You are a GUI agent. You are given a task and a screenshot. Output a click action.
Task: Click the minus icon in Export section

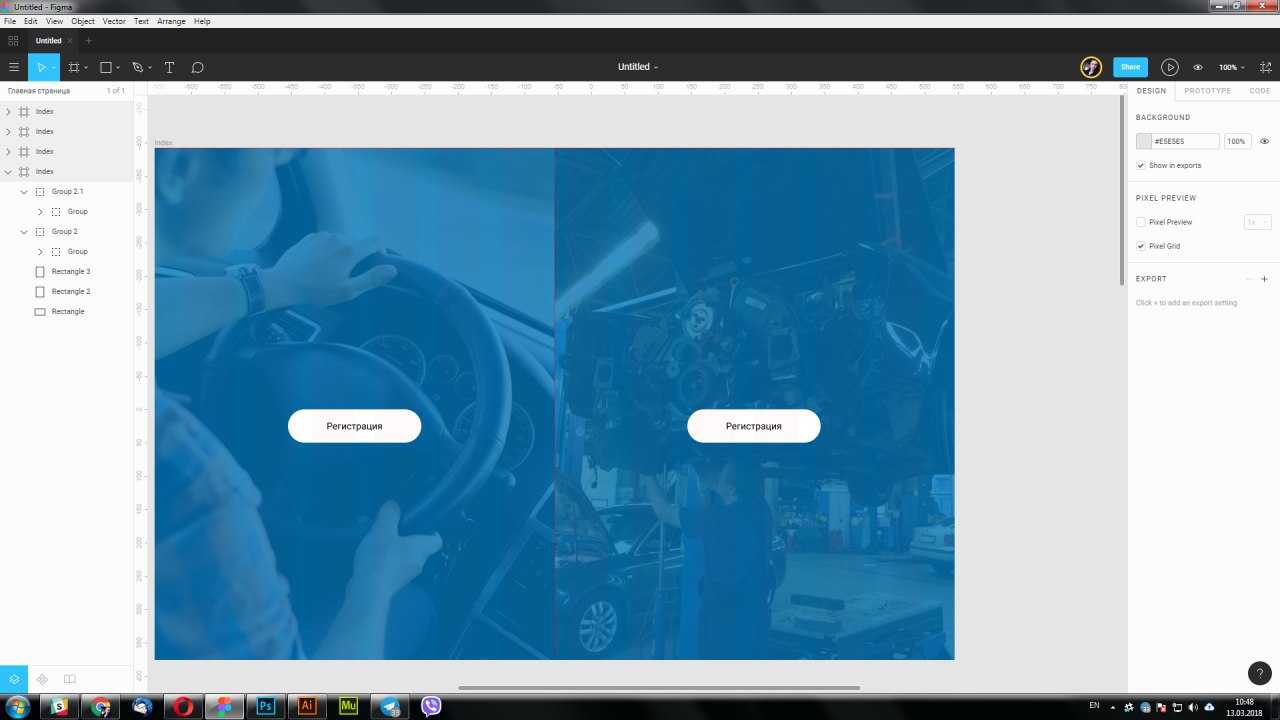point(1248,279)
